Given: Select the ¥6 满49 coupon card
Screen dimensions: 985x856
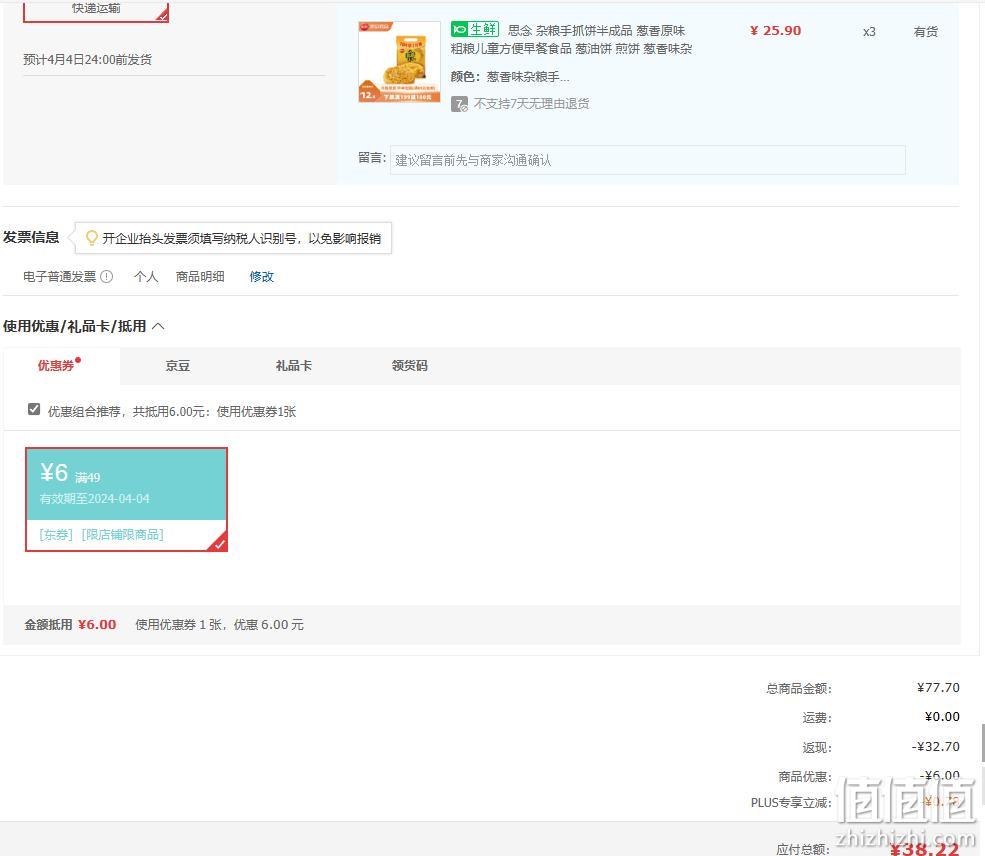Looking at the screenshot, I should coord(126,499).
